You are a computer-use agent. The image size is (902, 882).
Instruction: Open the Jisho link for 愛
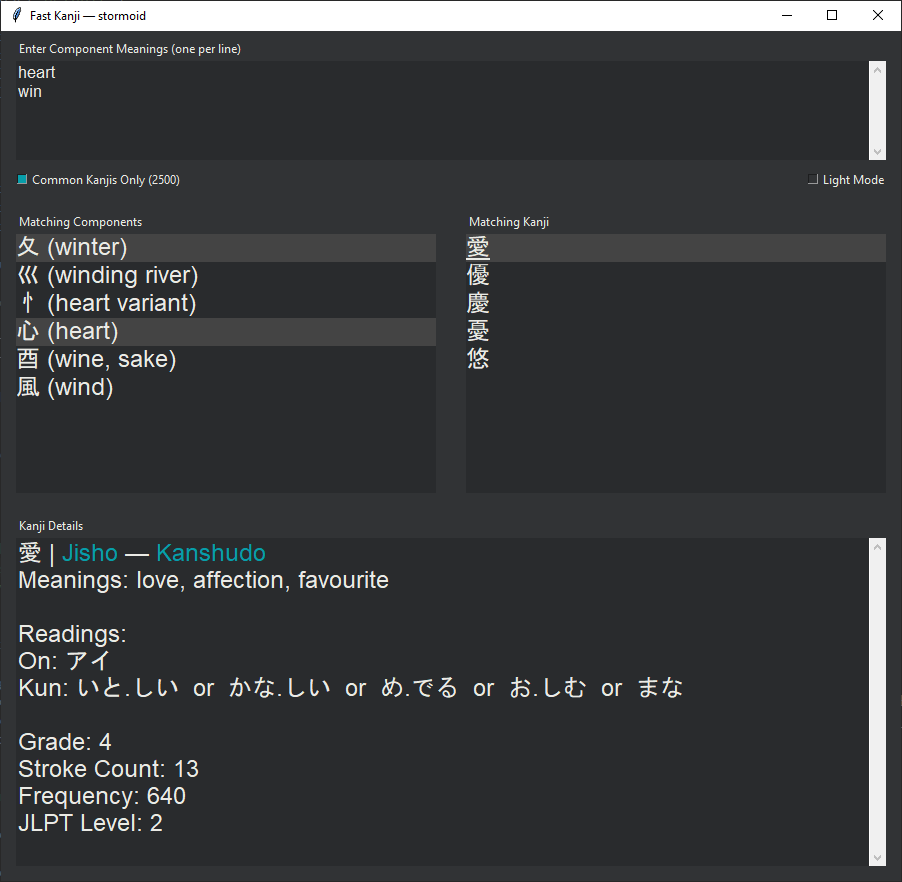[x=90, y=553]
